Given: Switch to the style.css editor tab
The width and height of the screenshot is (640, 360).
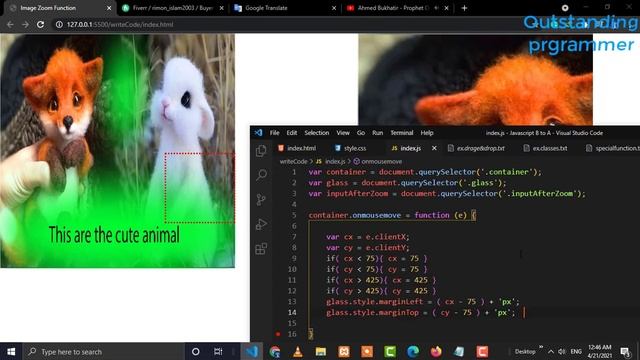Looking at the screenshot, I should (350, 148).
